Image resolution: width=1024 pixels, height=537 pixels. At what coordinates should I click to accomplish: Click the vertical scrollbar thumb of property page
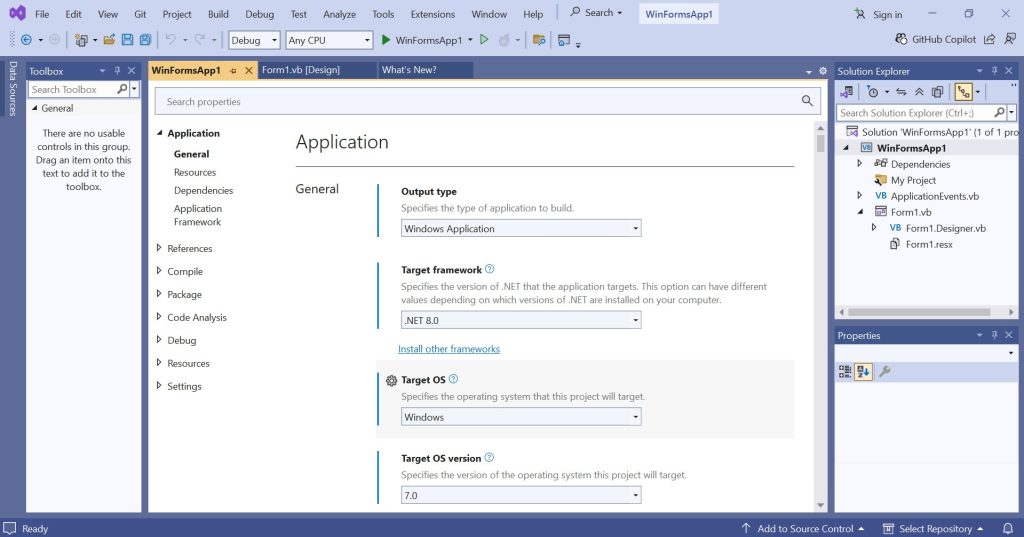(x=820, y=142)
